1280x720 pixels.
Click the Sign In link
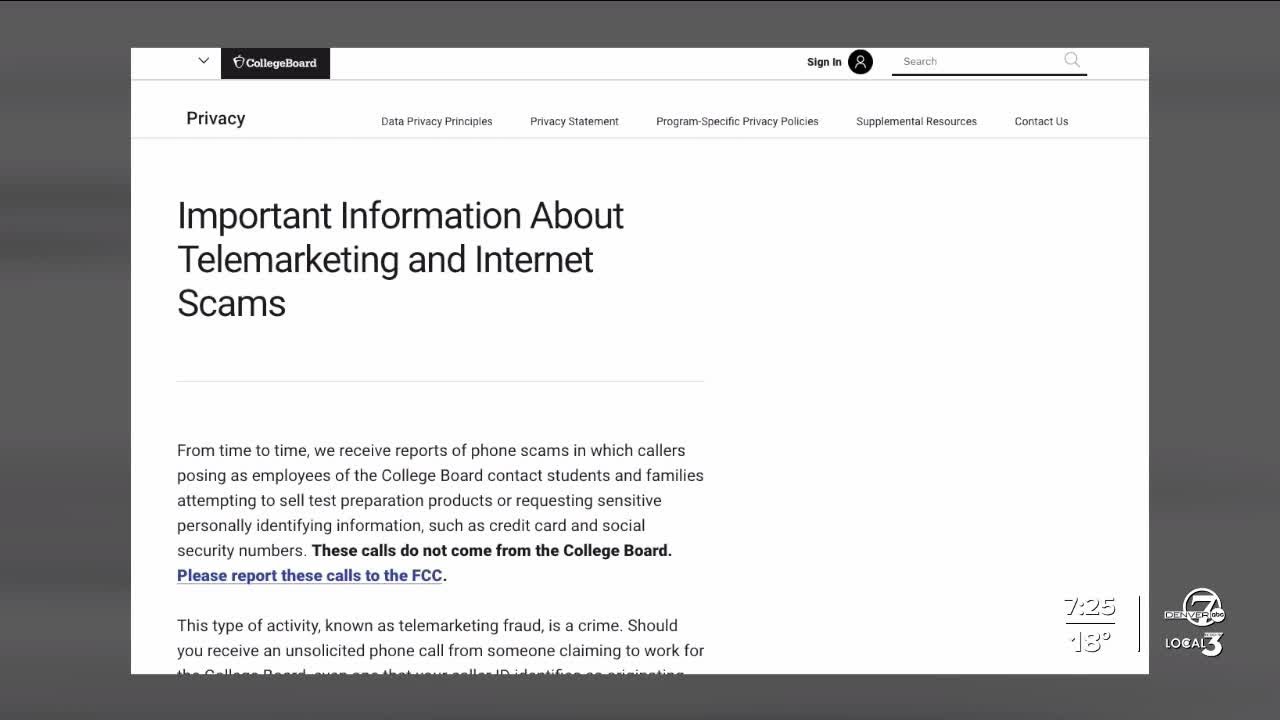click(824, 62)
